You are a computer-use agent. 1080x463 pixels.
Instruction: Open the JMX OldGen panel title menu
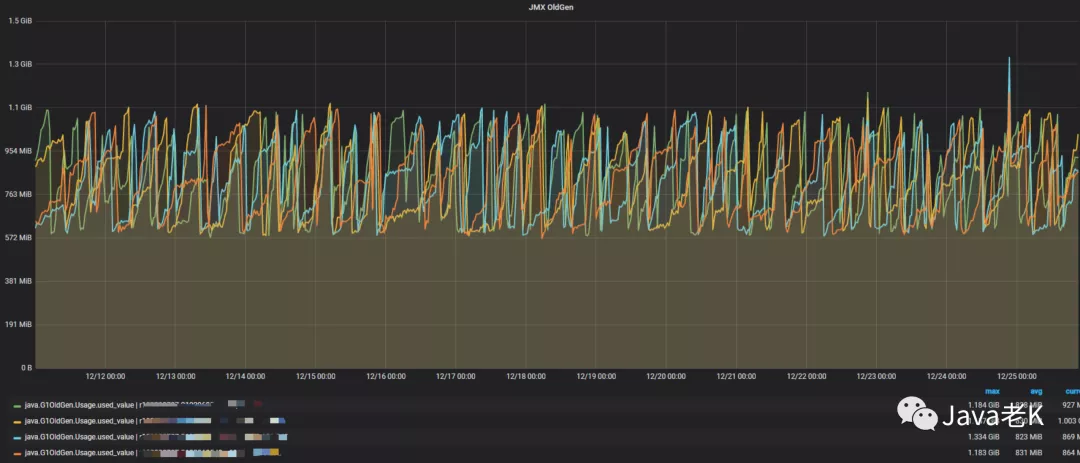point(551,7)
